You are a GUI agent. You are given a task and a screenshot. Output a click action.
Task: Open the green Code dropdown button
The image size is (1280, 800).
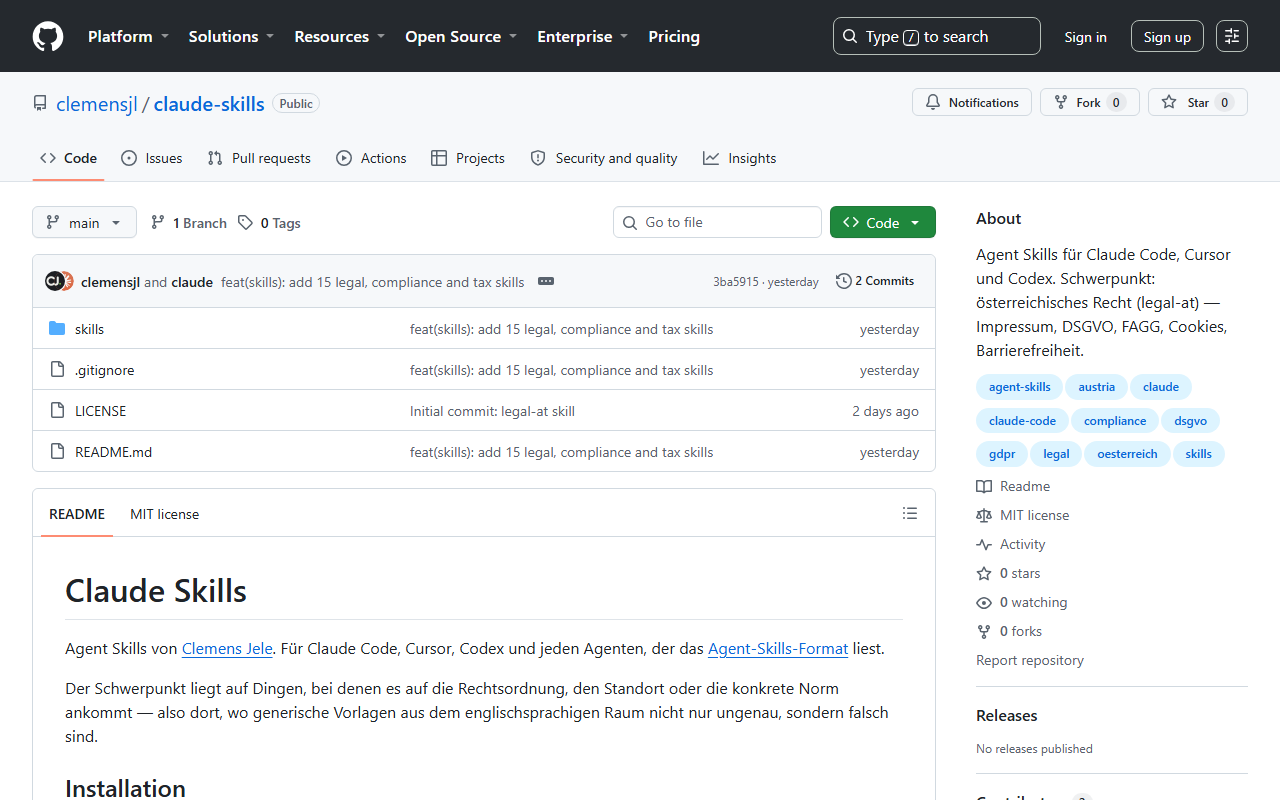pyautogui.click(x=883, y=222)
